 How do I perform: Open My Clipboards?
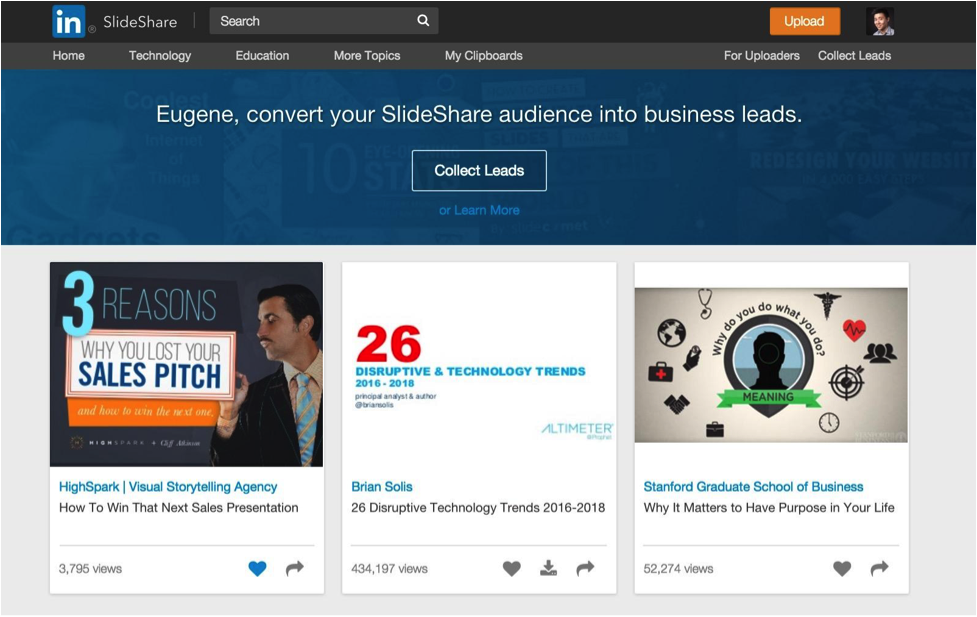tap(484, 56)
